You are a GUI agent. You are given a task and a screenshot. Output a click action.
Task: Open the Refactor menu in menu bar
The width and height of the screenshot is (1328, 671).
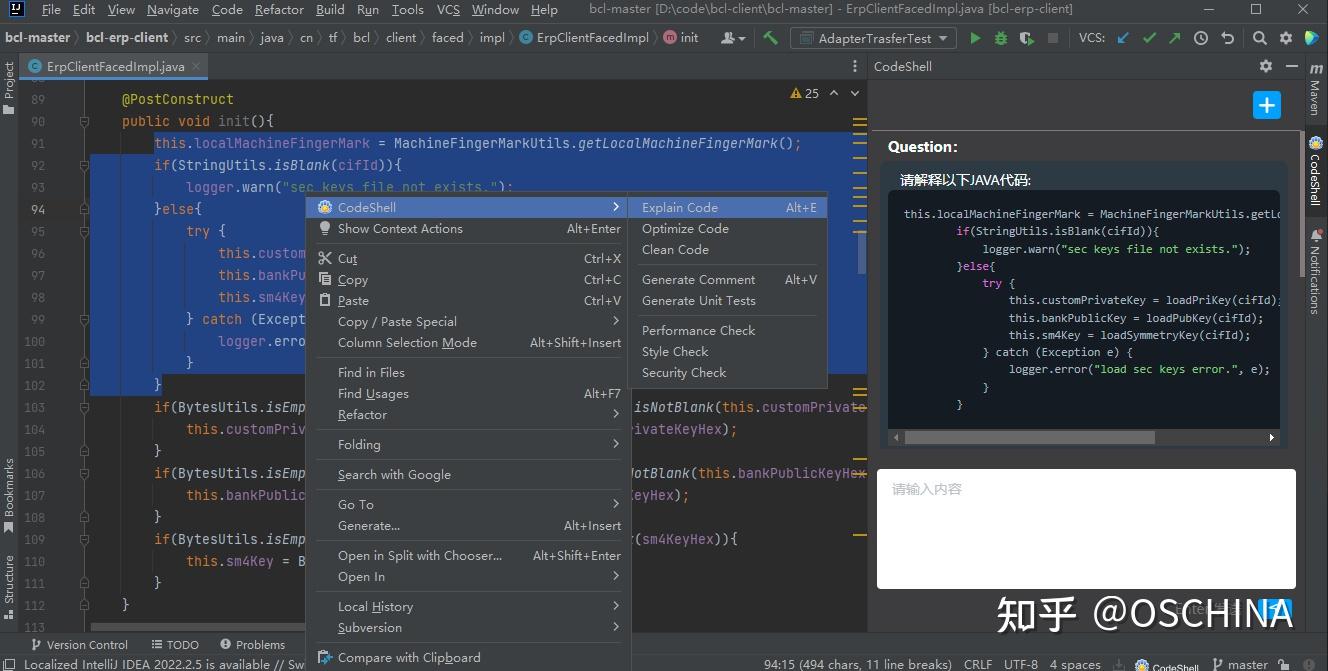tap(279, 9)
